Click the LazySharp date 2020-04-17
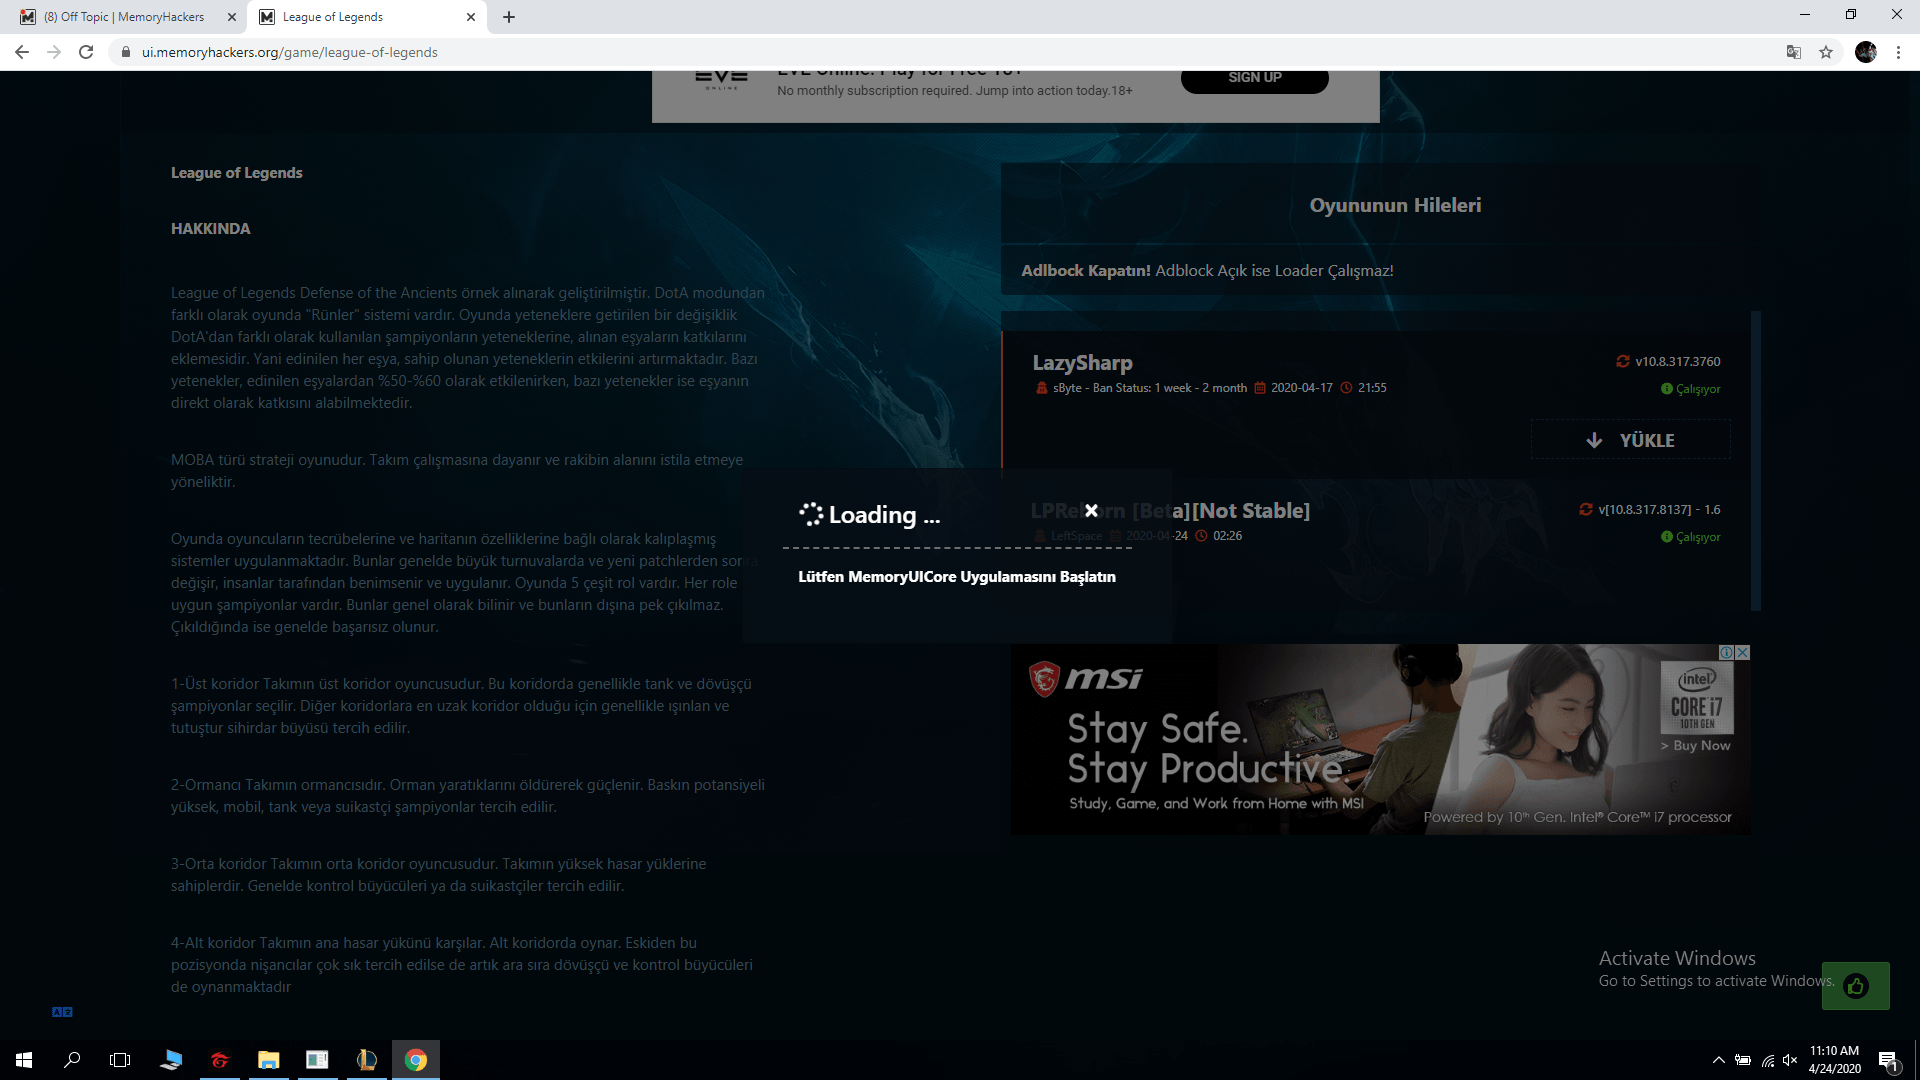Image resolution: width=1920 pixels, height=1080 pixels. tap(1301, 388)
